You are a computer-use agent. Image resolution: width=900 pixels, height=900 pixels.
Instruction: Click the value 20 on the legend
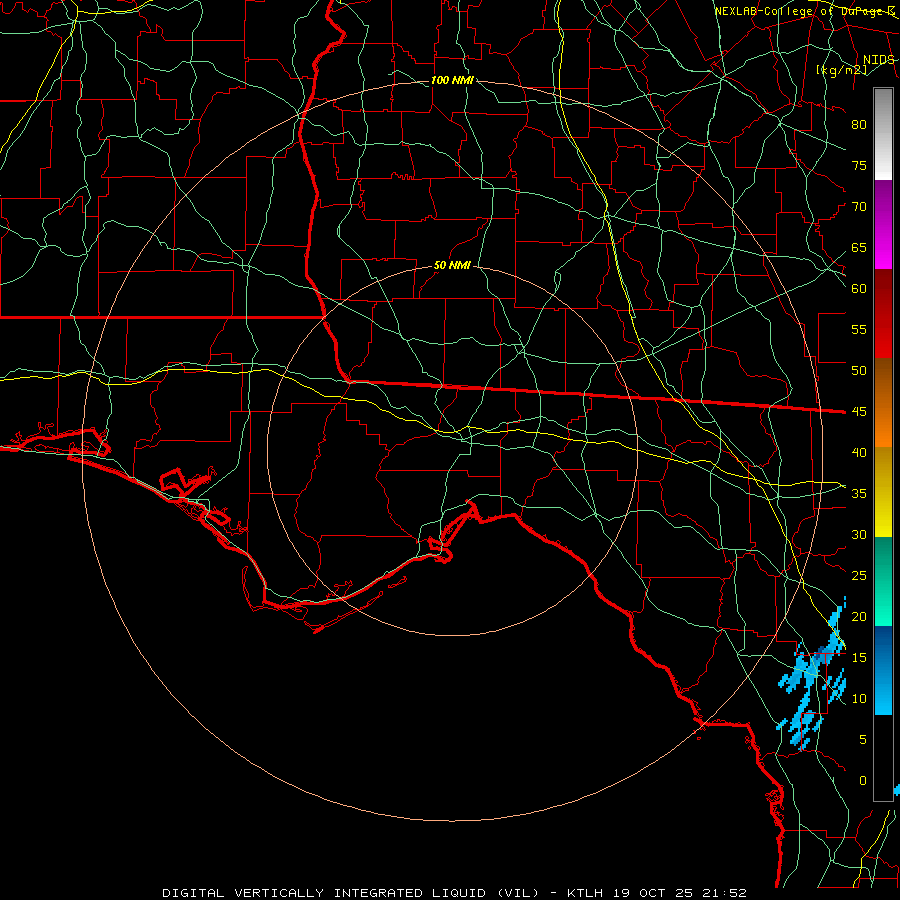(x=859, y=616)
